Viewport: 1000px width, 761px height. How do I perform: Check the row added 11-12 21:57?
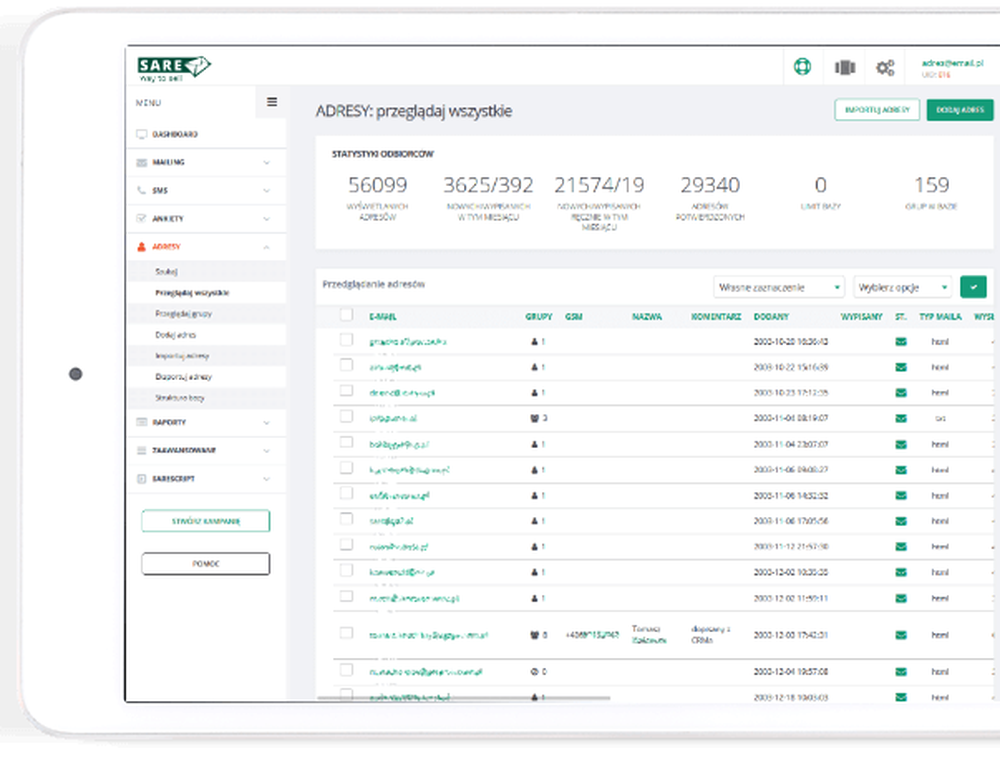click(346, 544)
